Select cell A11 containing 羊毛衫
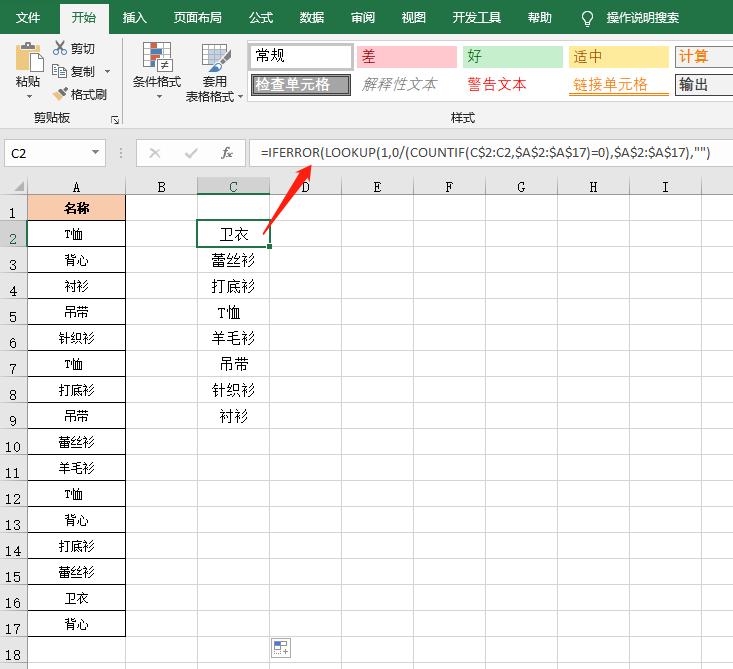 (77, 468)
